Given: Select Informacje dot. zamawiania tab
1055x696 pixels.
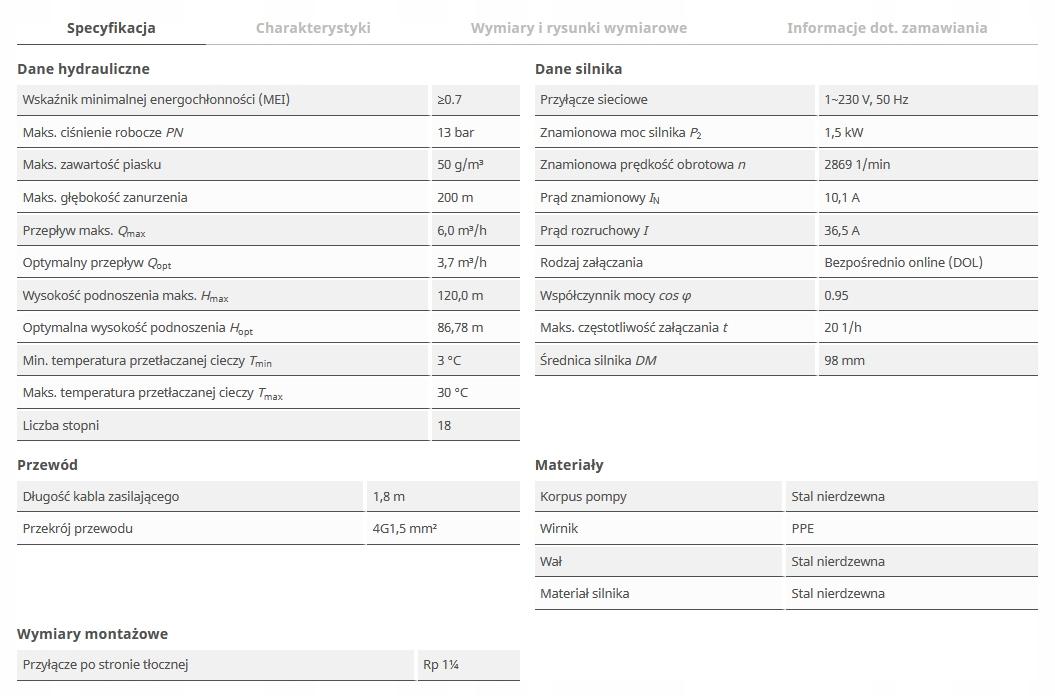Looking at the screenshot, I should [x=886, y=28].
